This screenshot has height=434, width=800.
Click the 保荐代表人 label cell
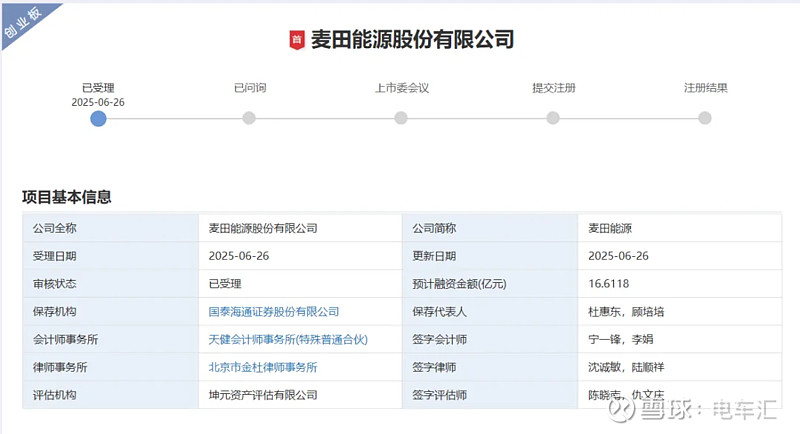[490, 312]
